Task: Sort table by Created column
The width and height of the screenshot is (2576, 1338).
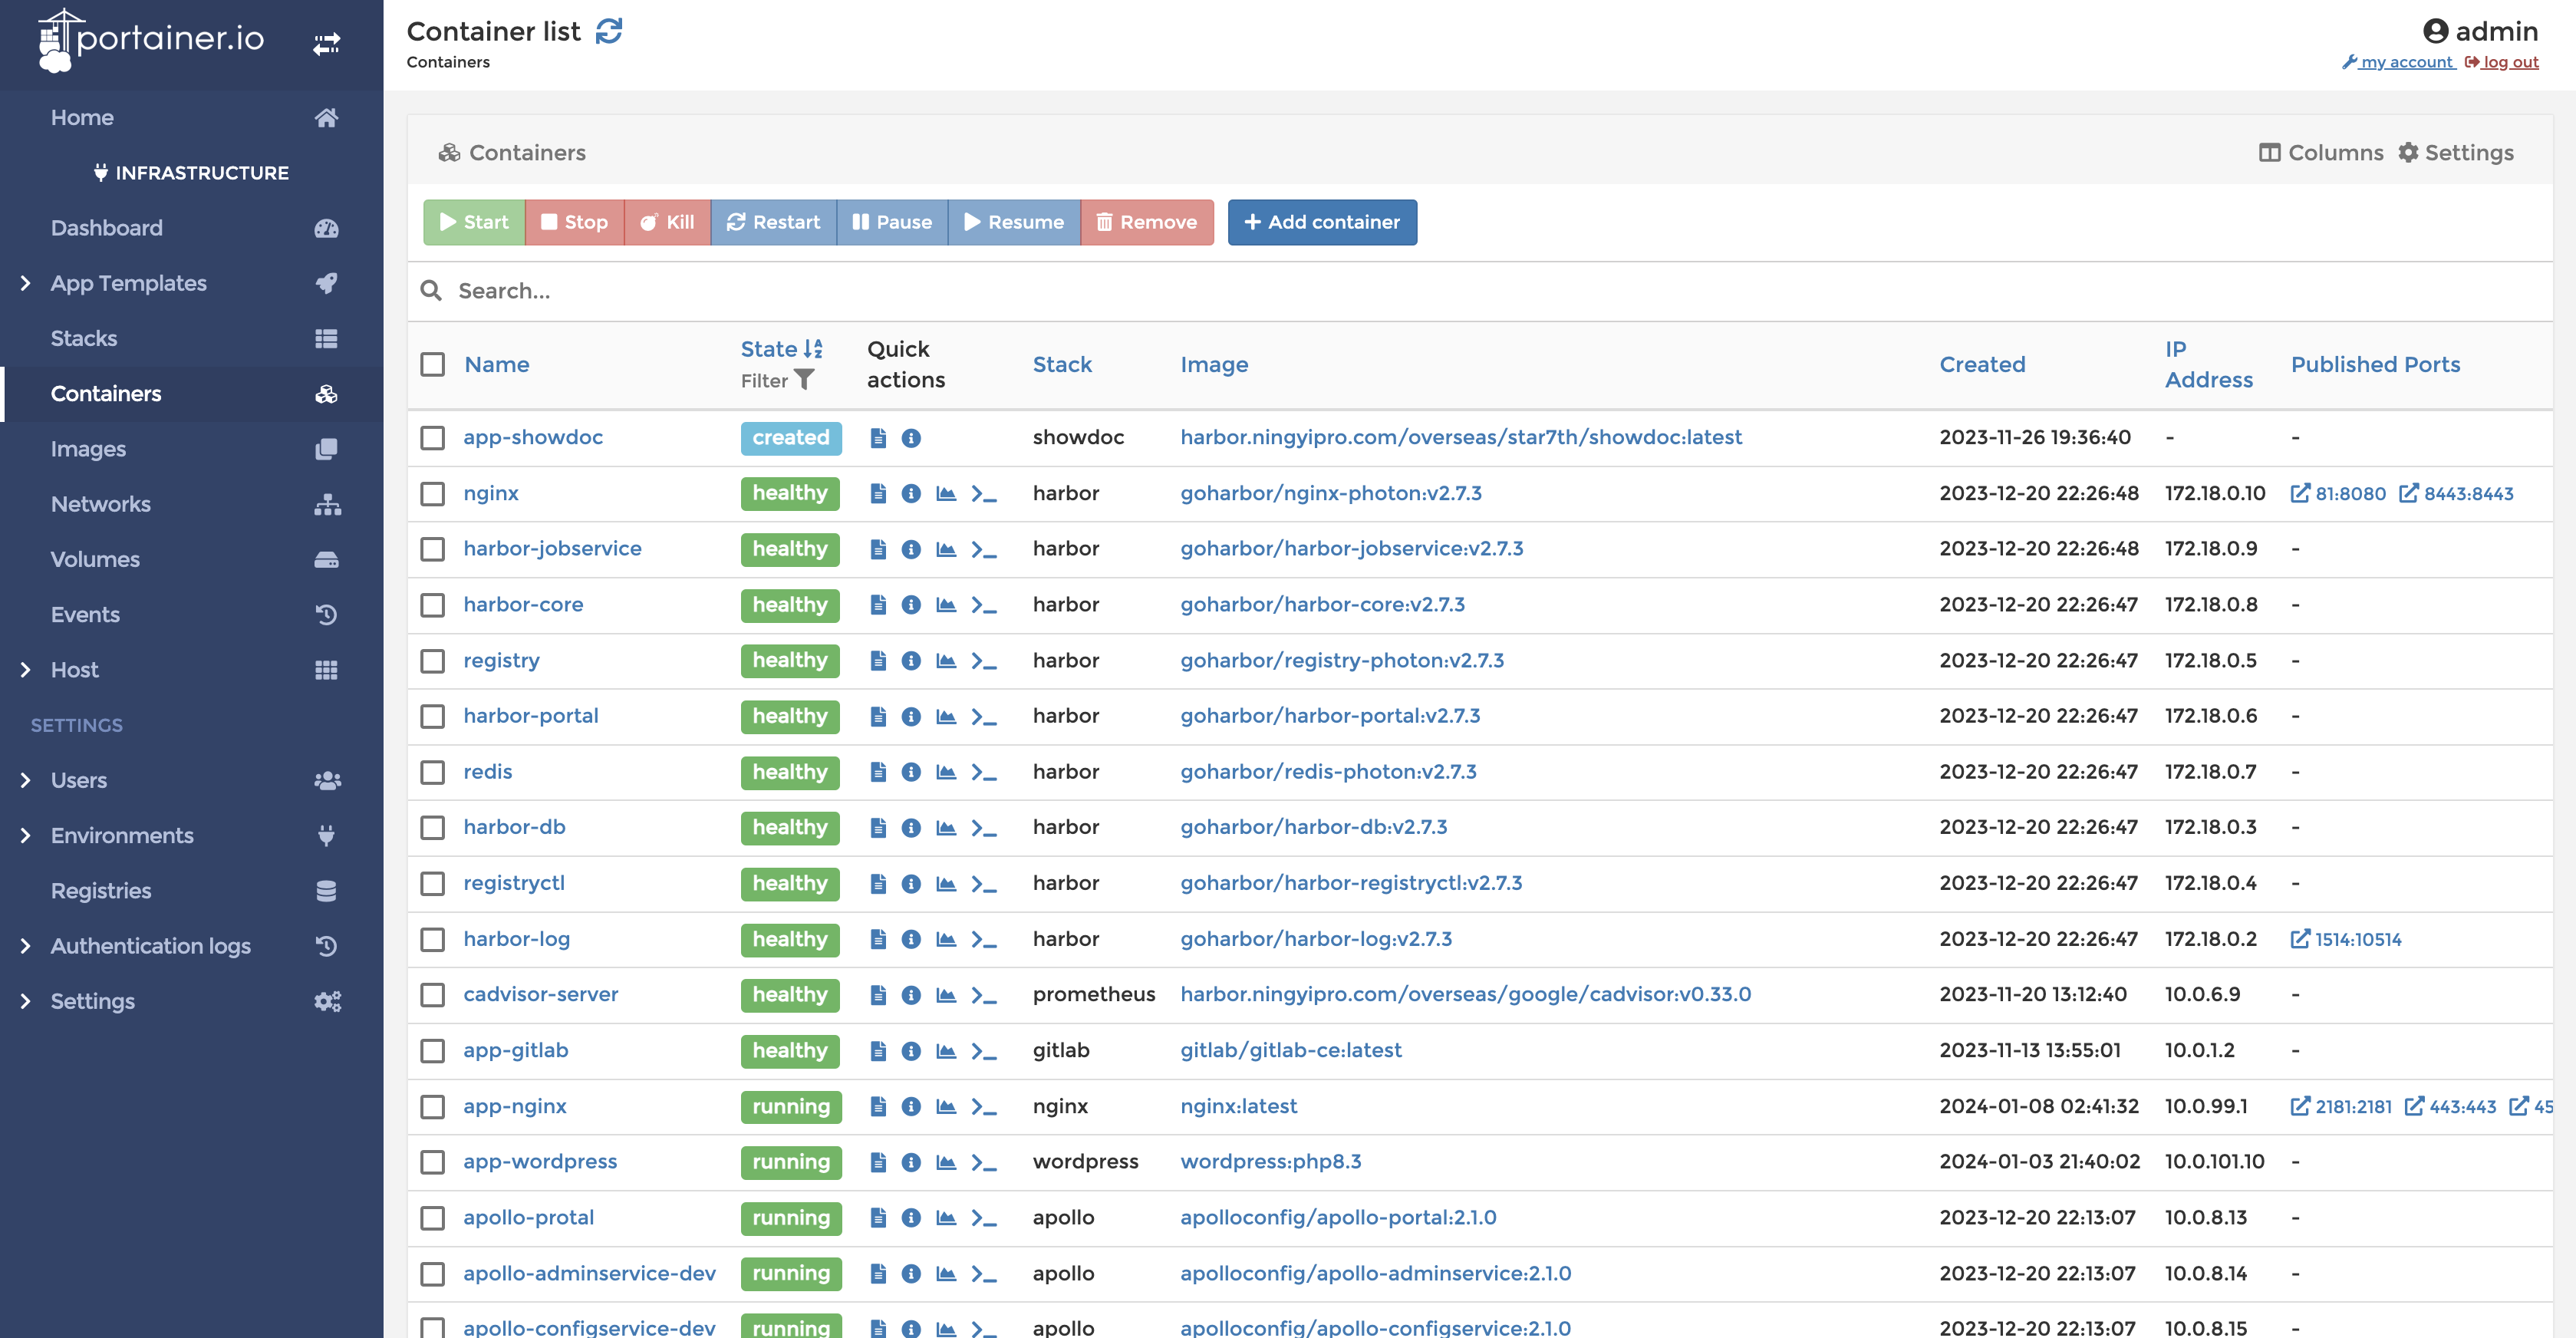Action: 1982,365
